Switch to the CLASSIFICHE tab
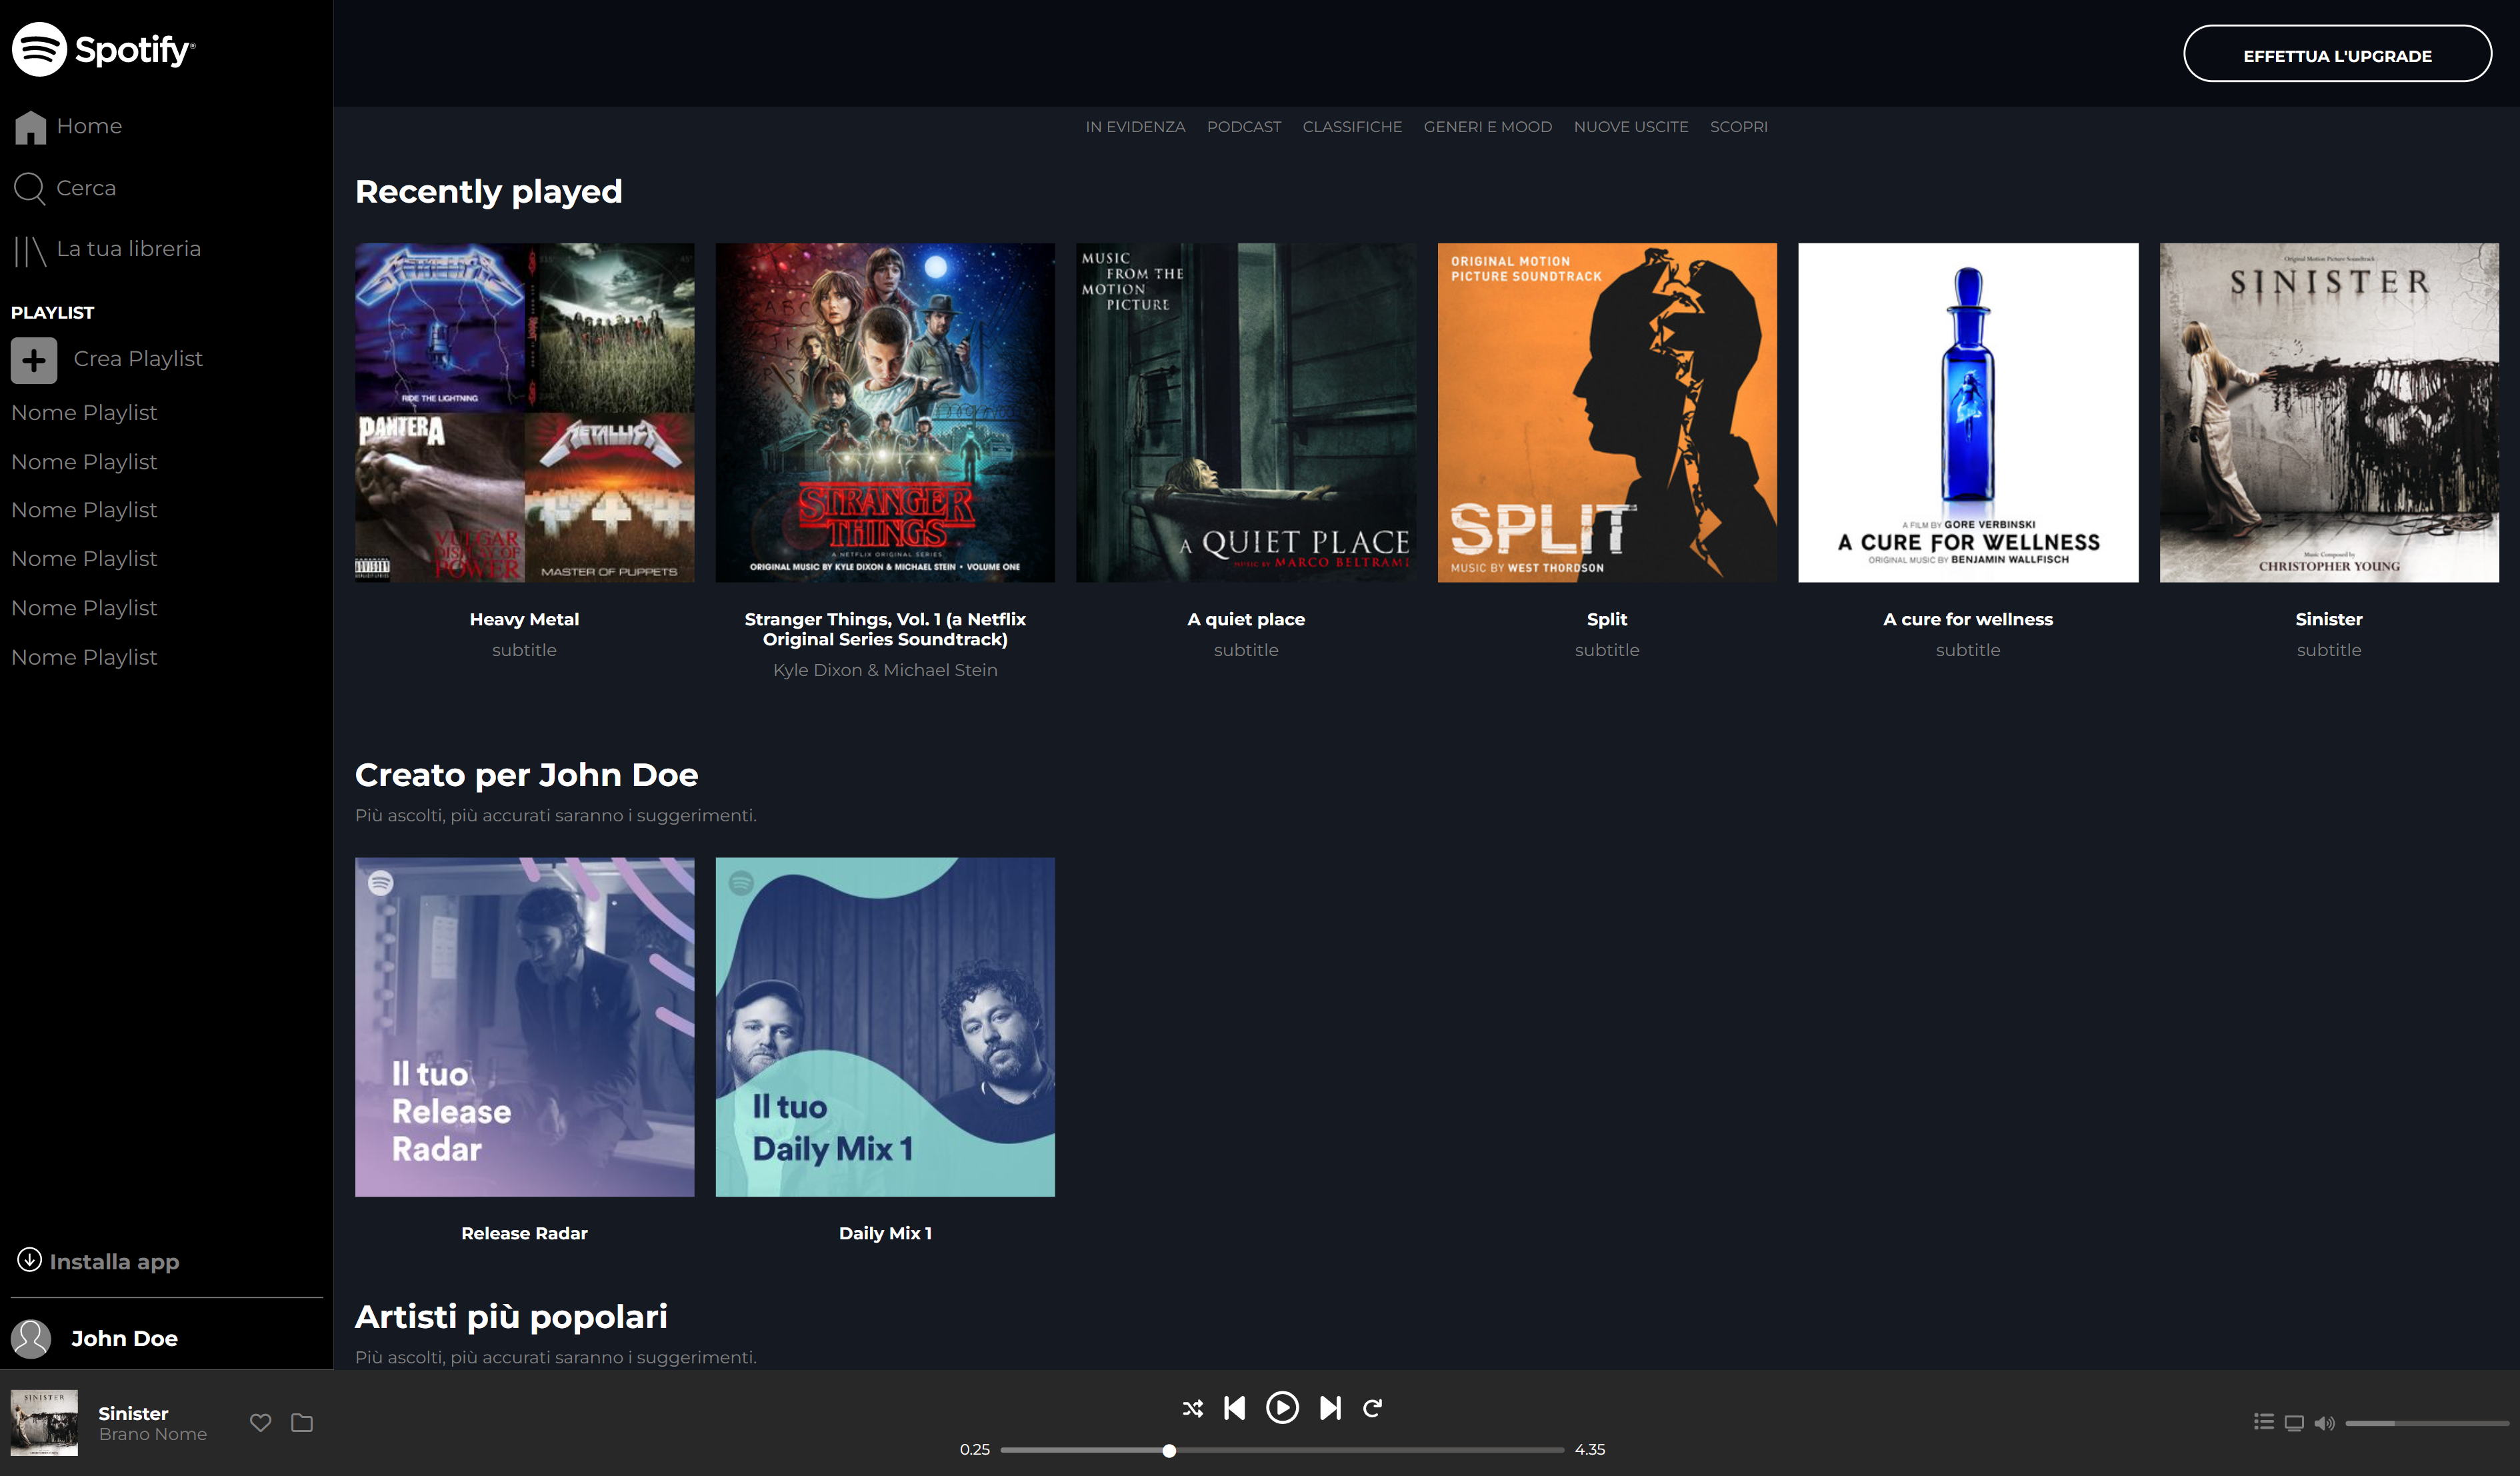 tap(1352, 127)
